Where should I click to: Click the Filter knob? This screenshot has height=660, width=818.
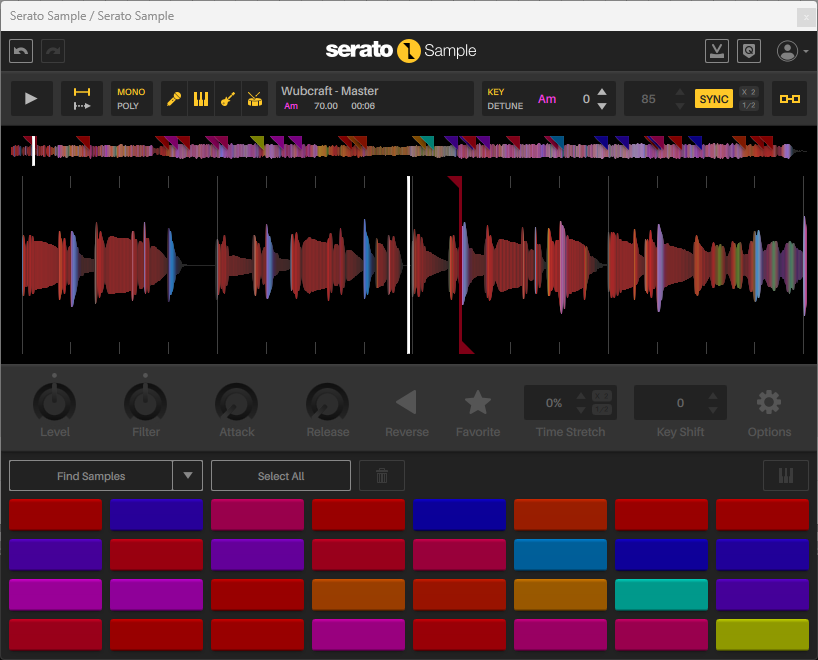(x=146, y=402)
